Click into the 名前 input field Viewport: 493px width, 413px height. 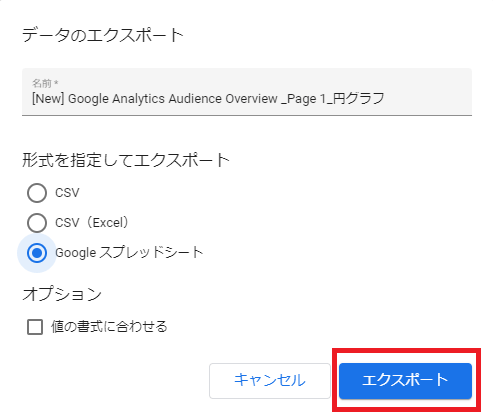(x=247, y=92)
